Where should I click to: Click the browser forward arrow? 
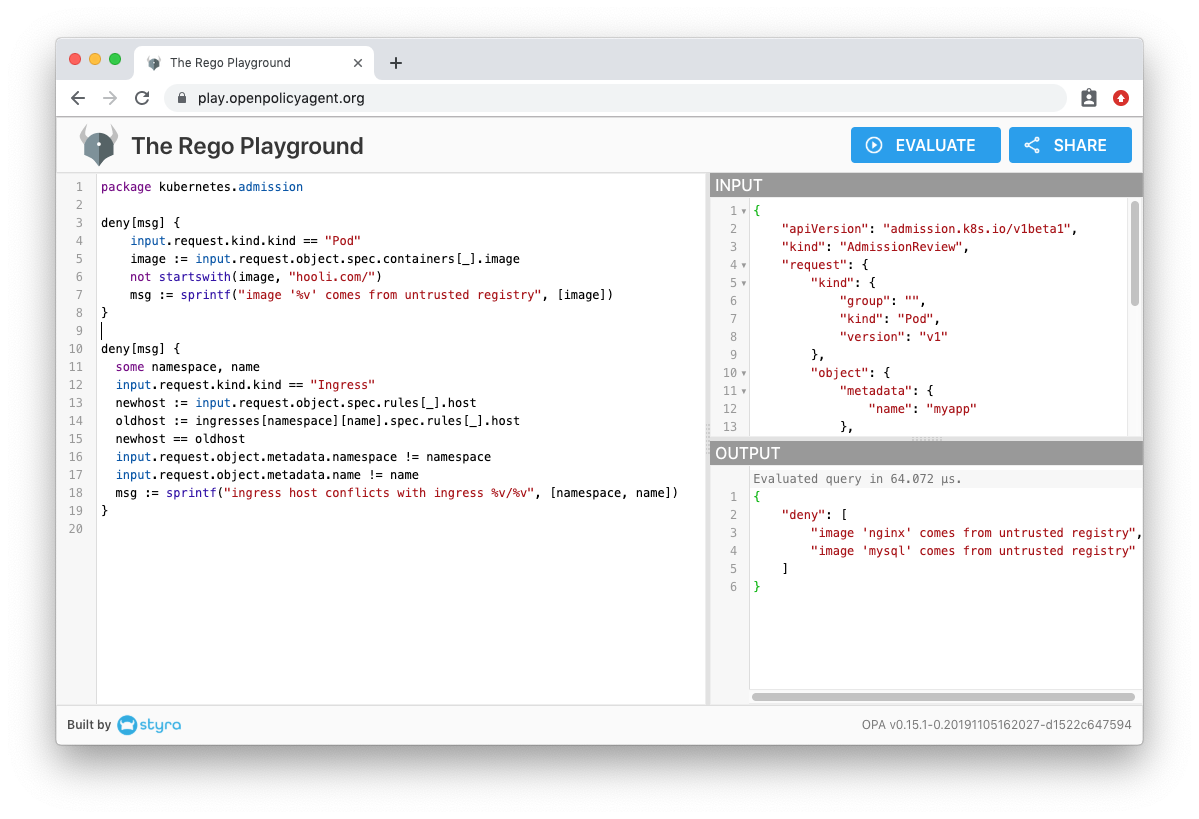pyautogui.click(x=110, y=98)
